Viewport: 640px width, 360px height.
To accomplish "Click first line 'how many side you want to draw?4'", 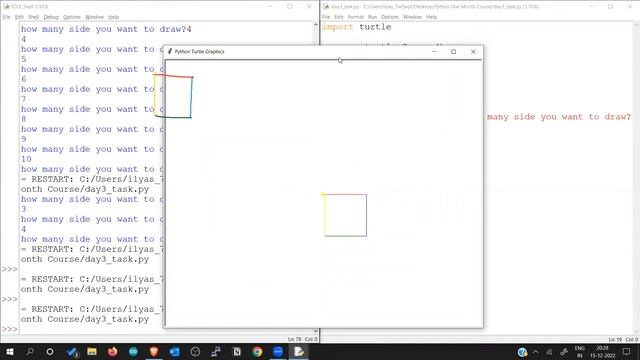I will [106, 29].
